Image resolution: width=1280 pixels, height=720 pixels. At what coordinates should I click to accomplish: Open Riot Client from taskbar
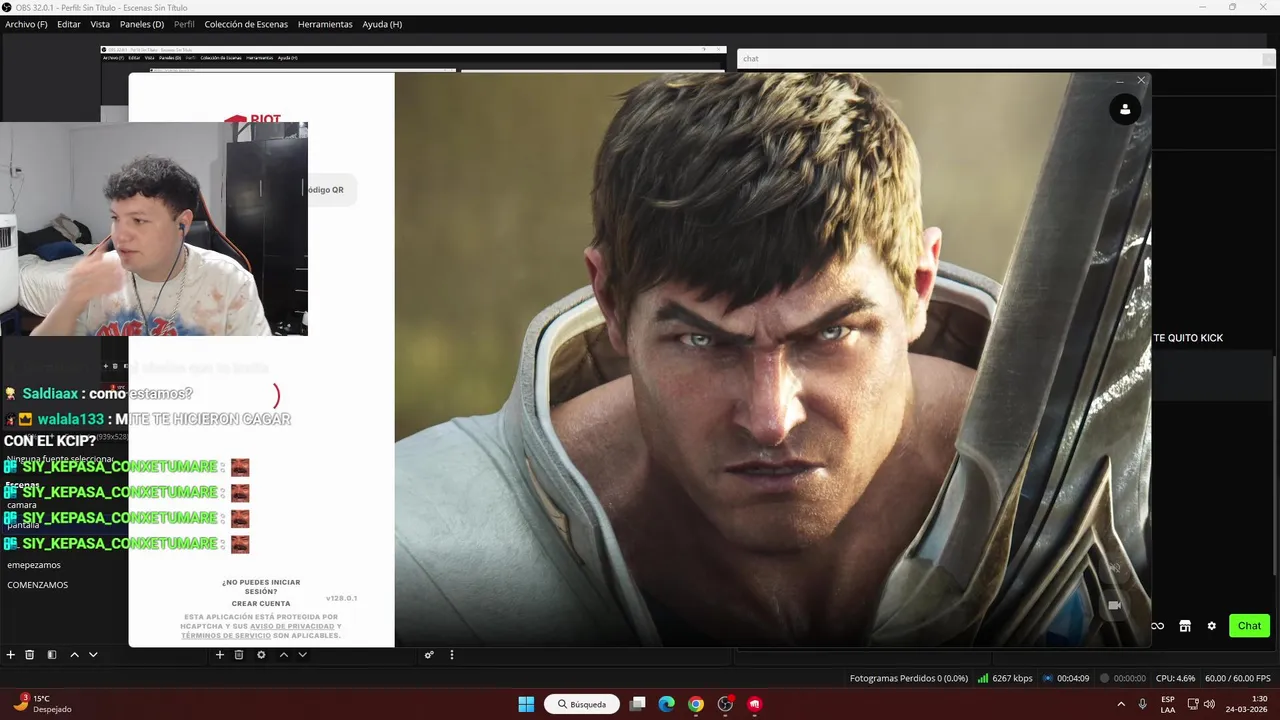[x=755, y=704]
